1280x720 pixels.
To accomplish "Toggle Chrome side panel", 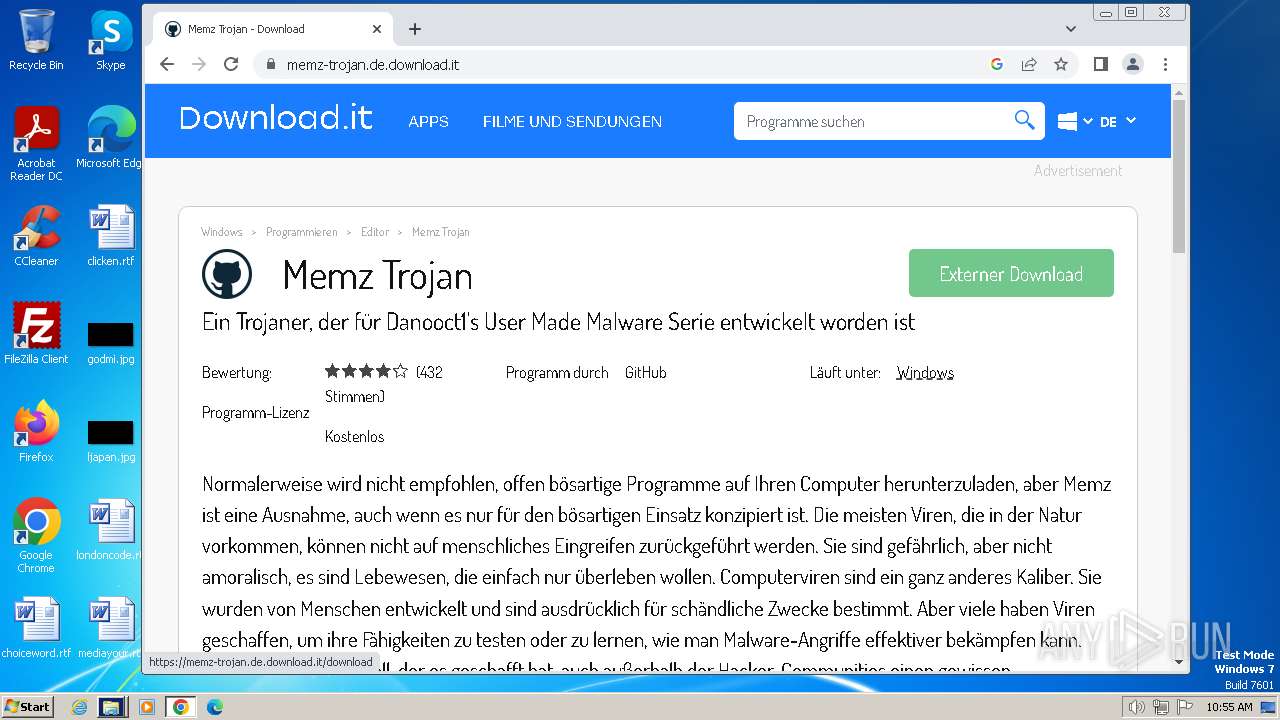I will [x=1100, y=64].
